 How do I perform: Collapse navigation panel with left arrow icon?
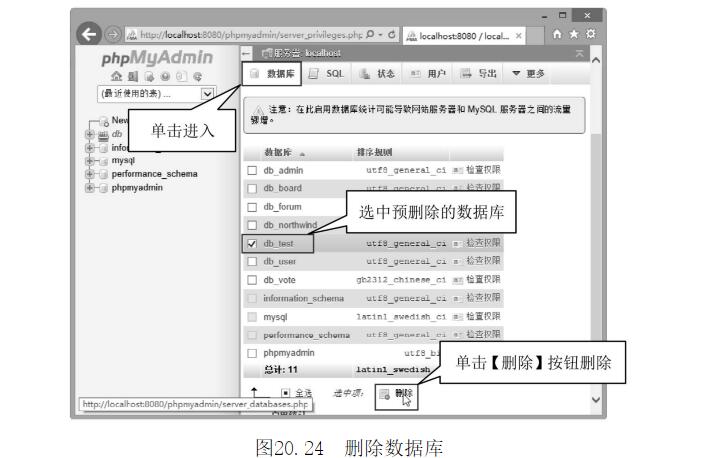pos(248,51)
